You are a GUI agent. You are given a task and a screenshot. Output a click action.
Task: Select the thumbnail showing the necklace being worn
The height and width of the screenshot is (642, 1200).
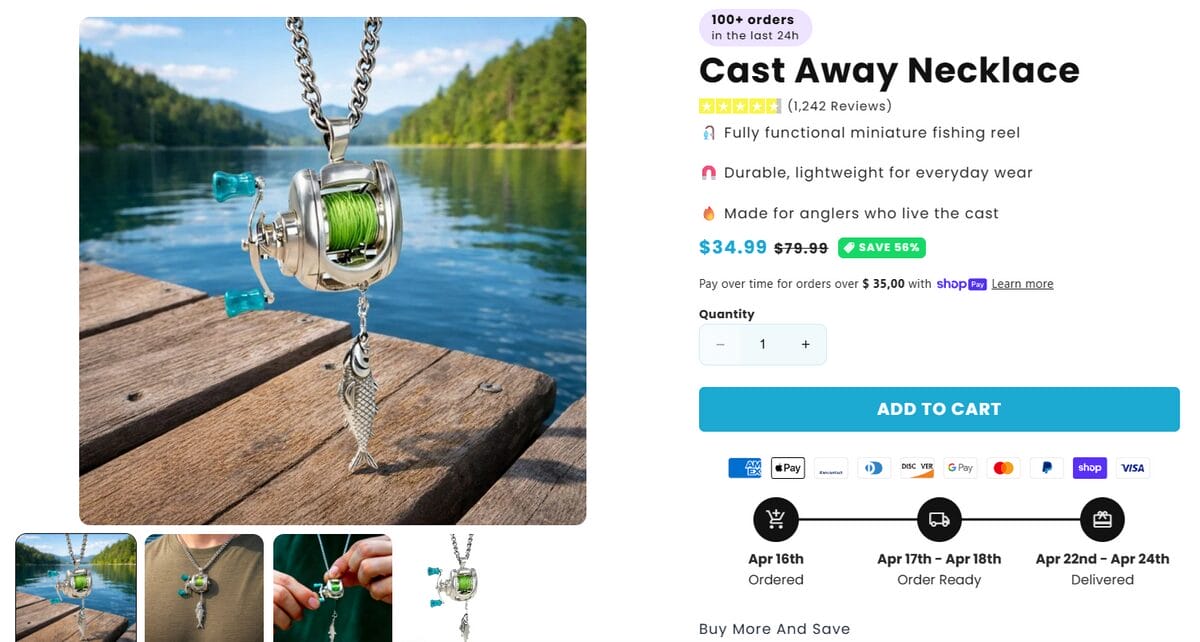point(203,589)
